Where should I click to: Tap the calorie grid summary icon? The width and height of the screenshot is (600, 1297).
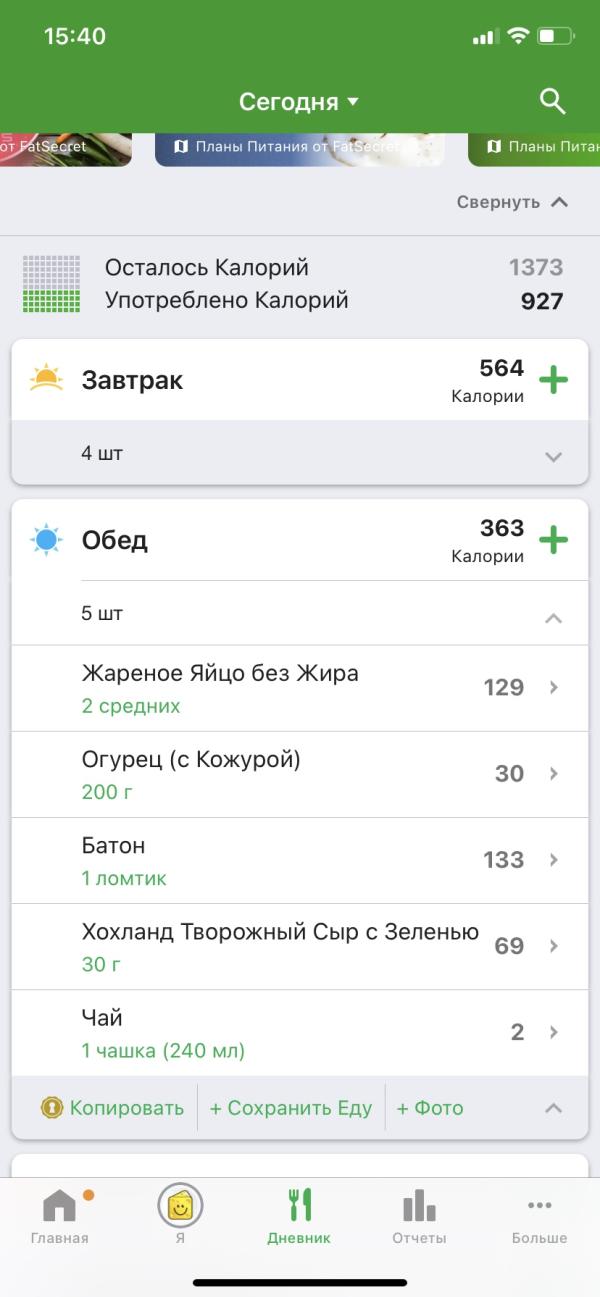51,284
